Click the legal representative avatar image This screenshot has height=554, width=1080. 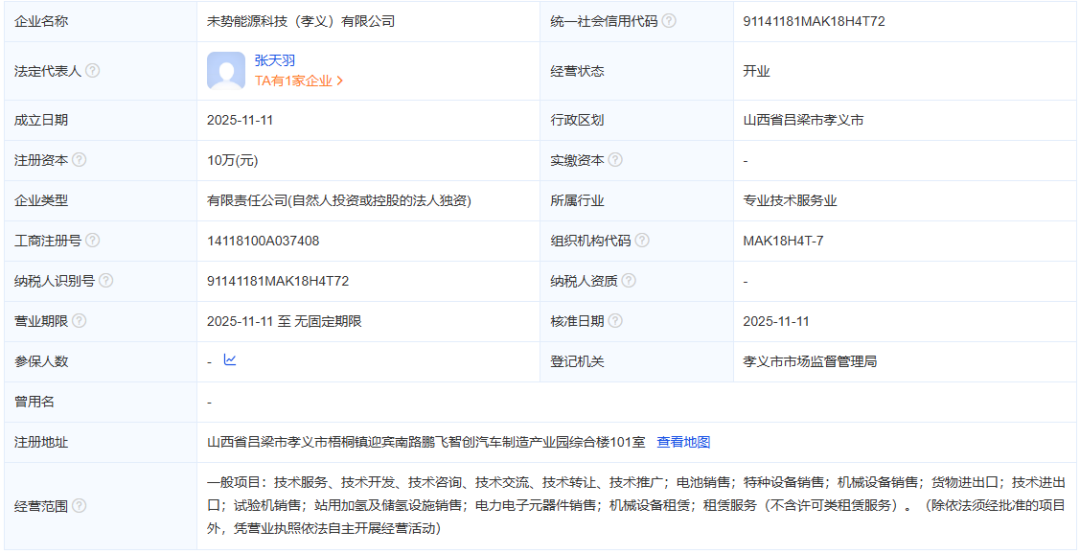click(x=226, y=71)
